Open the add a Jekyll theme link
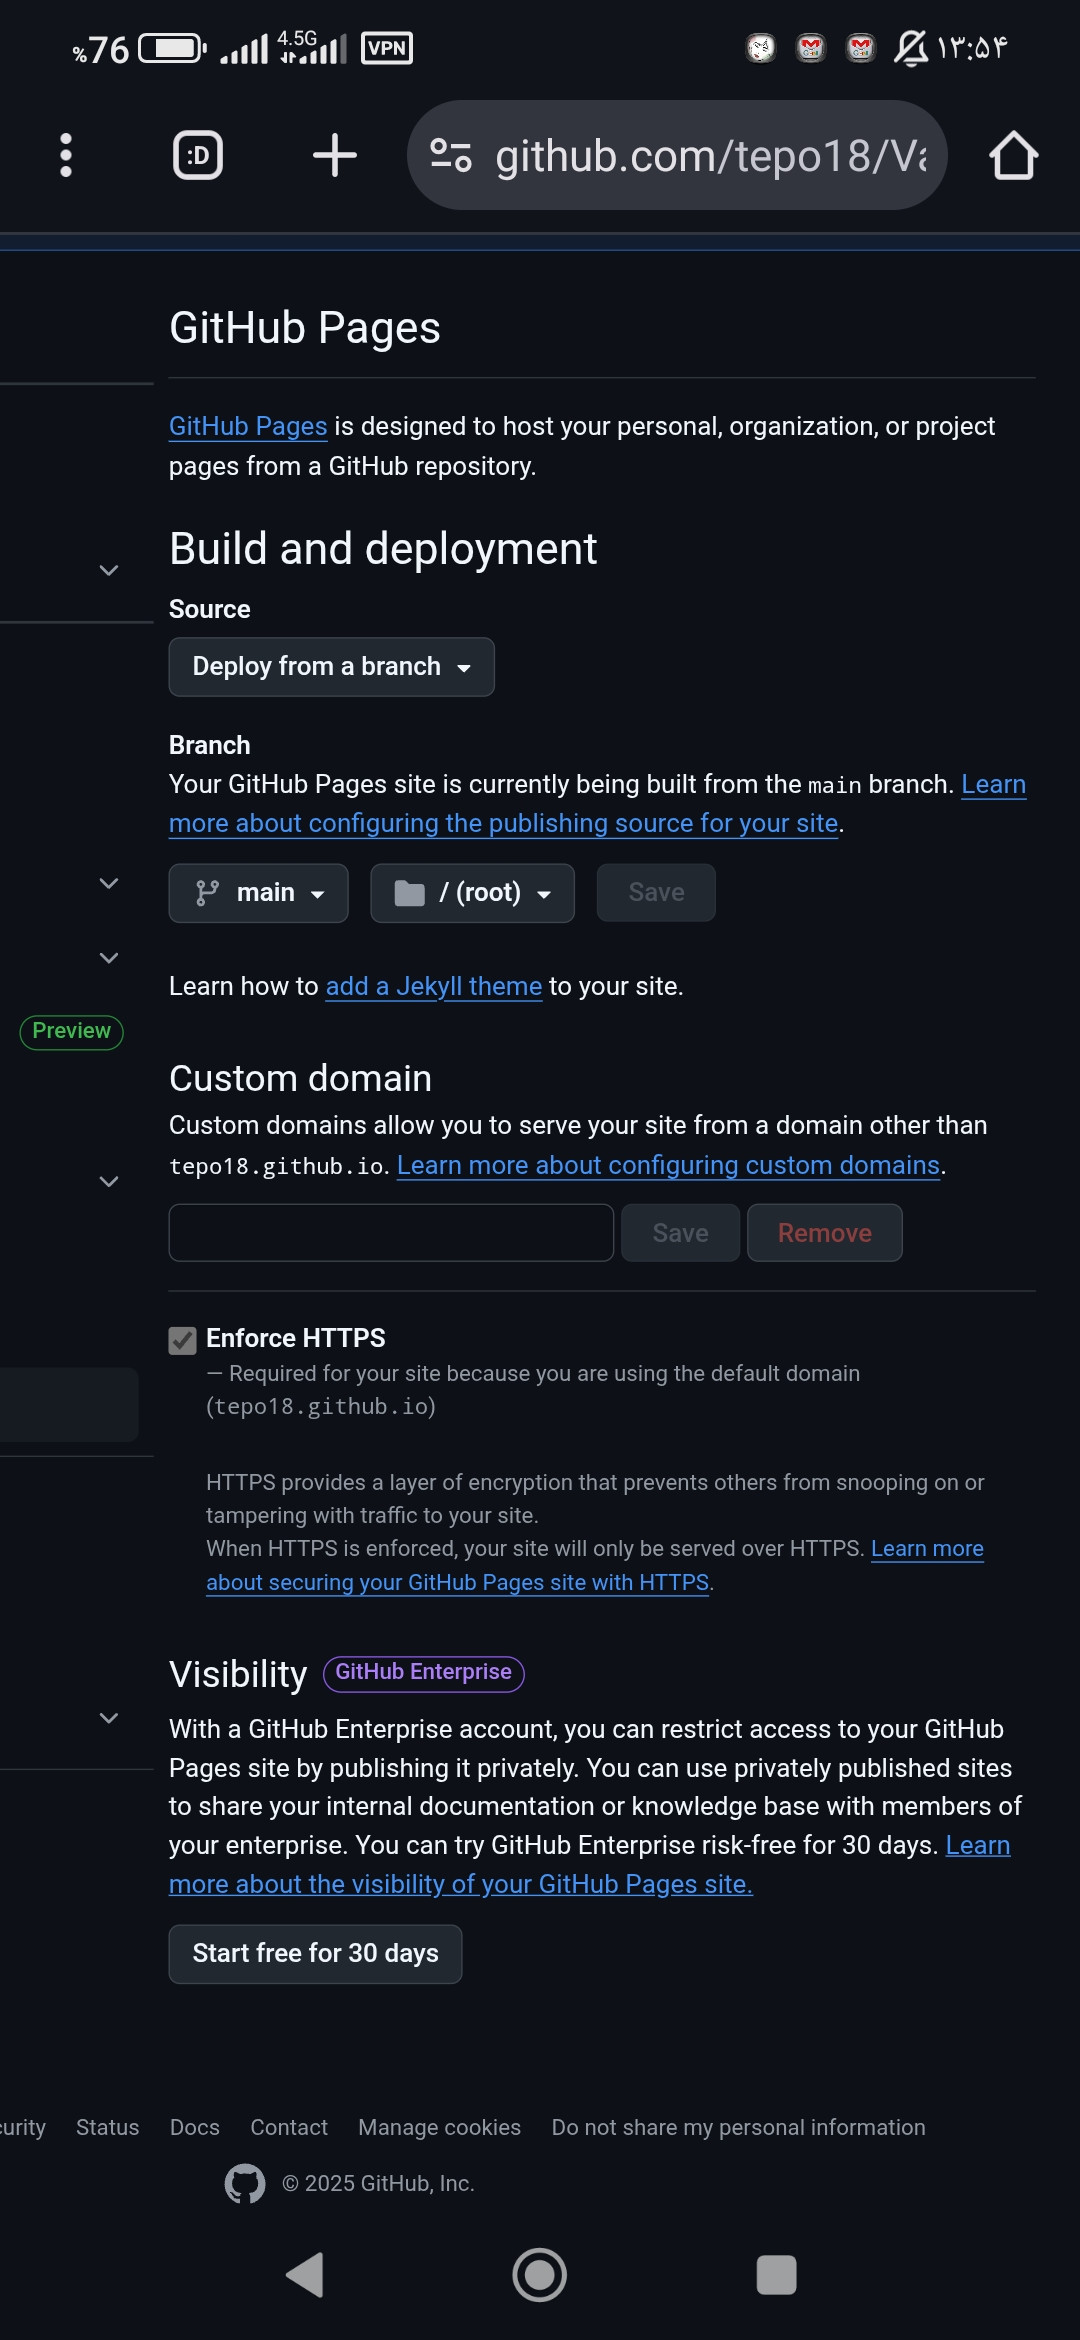 pyautogui.click(x=434, y=987)
